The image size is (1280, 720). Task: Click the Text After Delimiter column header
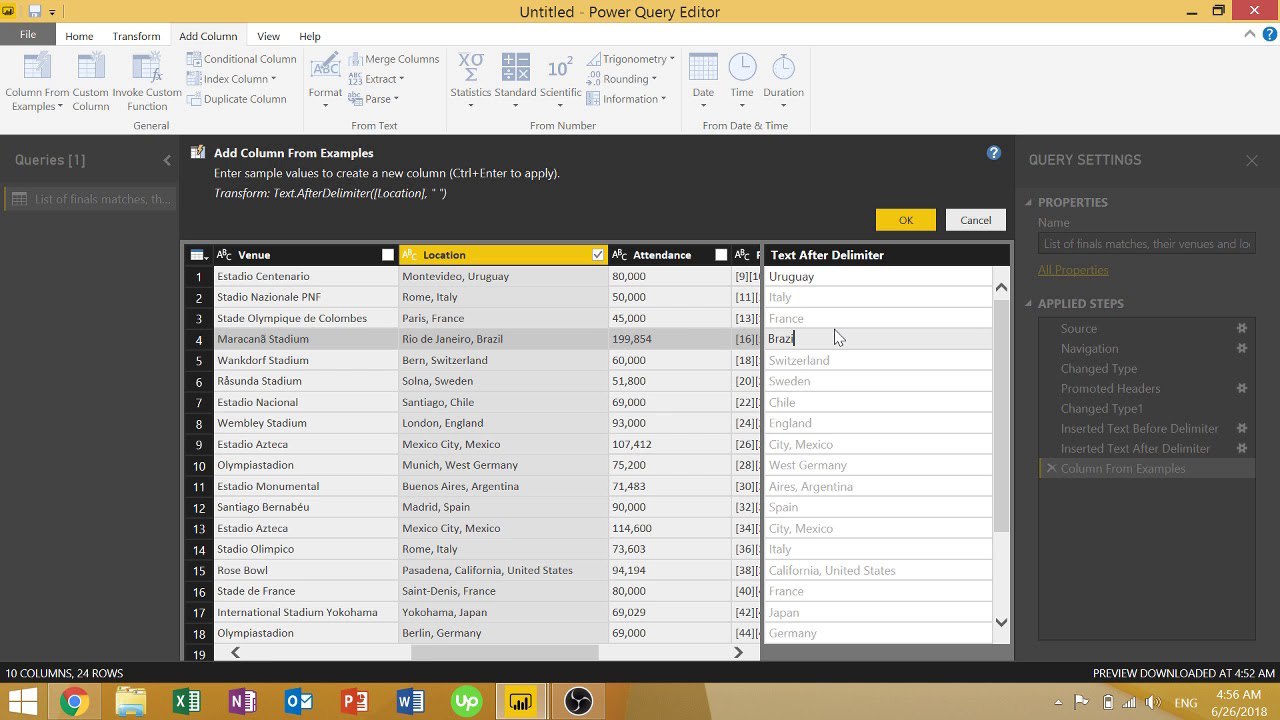point(886,255)
